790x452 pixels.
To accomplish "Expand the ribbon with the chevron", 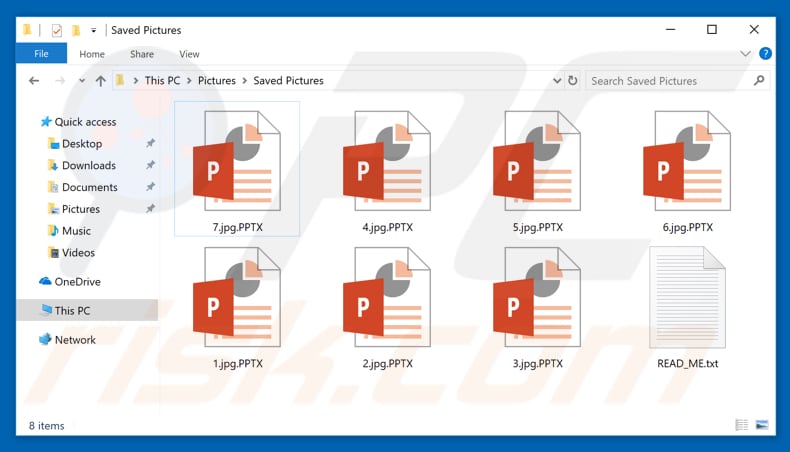I will [745, 54].
